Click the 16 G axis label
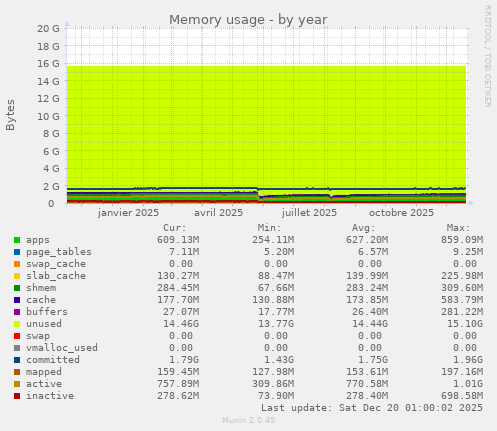The image size is (497, 431). (48, 64)
